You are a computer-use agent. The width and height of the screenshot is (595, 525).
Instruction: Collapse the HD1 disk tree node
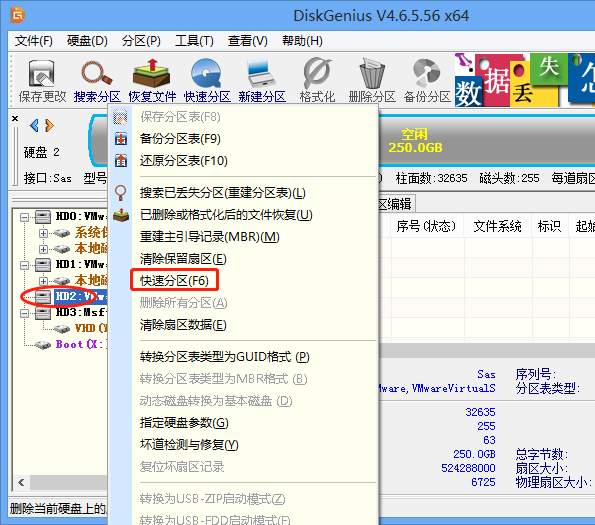pyautogui.click(x=25, y=265)
